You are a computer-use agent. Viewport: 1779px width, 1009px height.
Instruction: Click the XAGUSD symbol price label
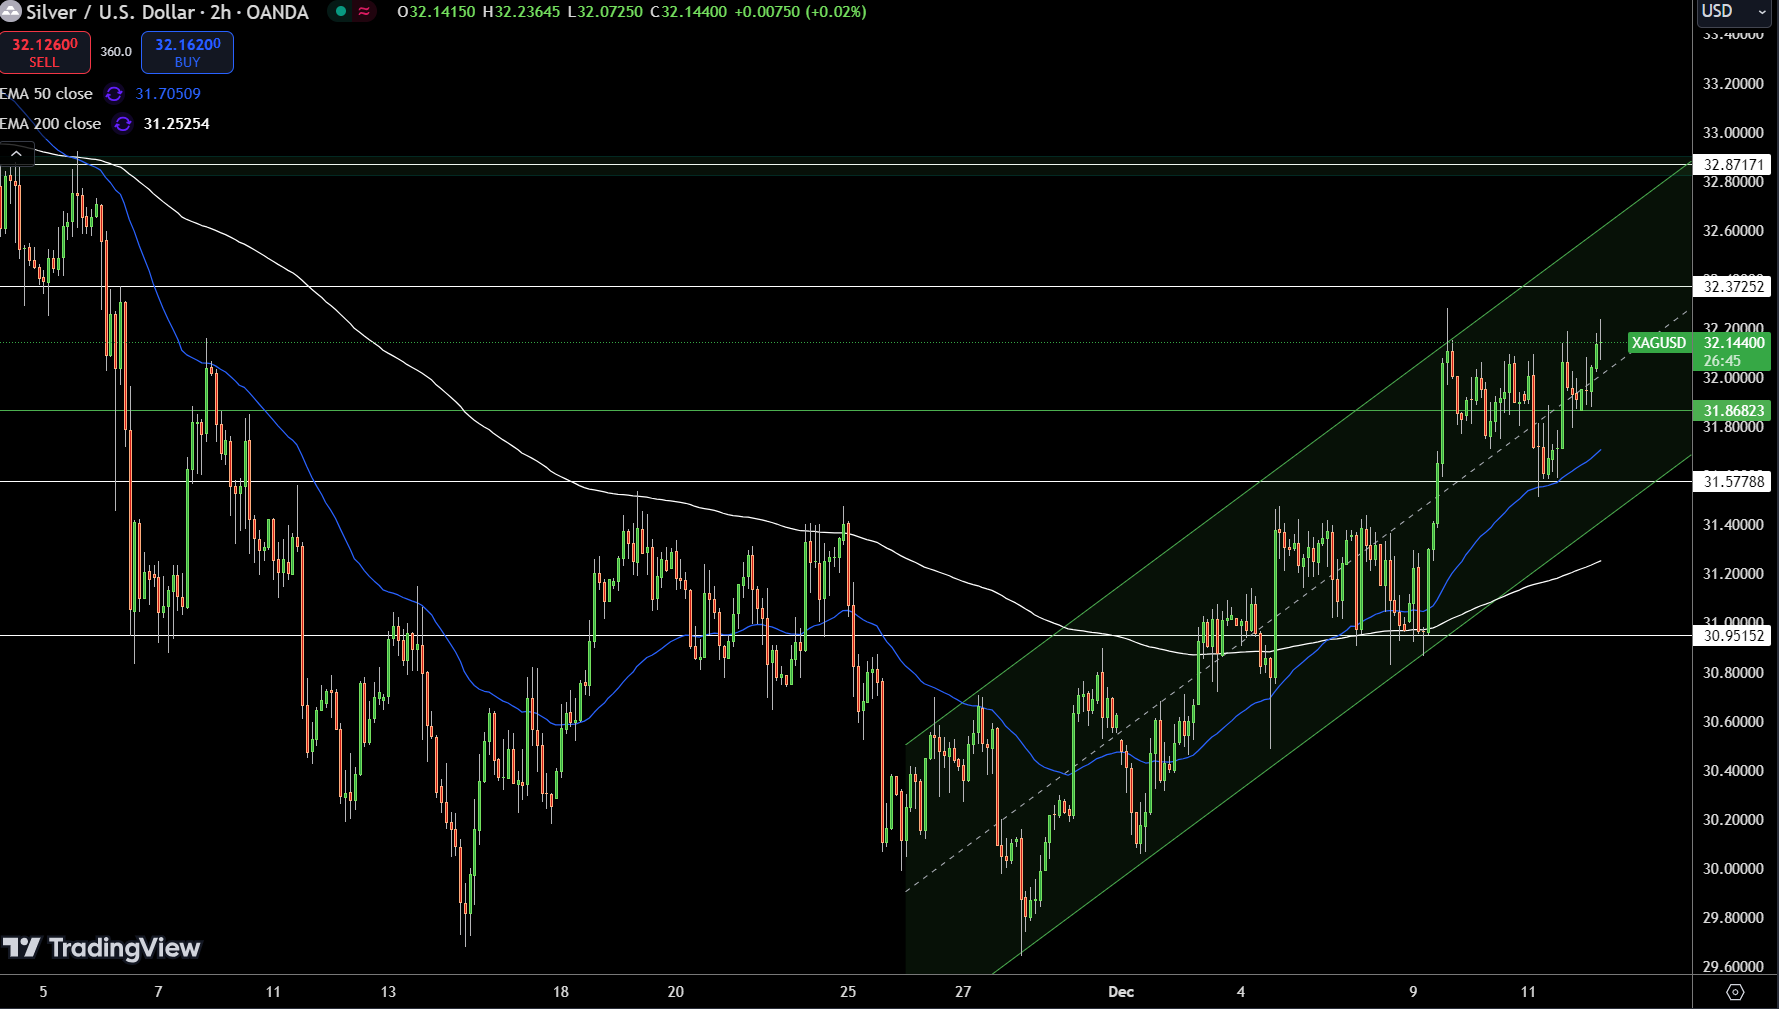[x=1659, y=343]
